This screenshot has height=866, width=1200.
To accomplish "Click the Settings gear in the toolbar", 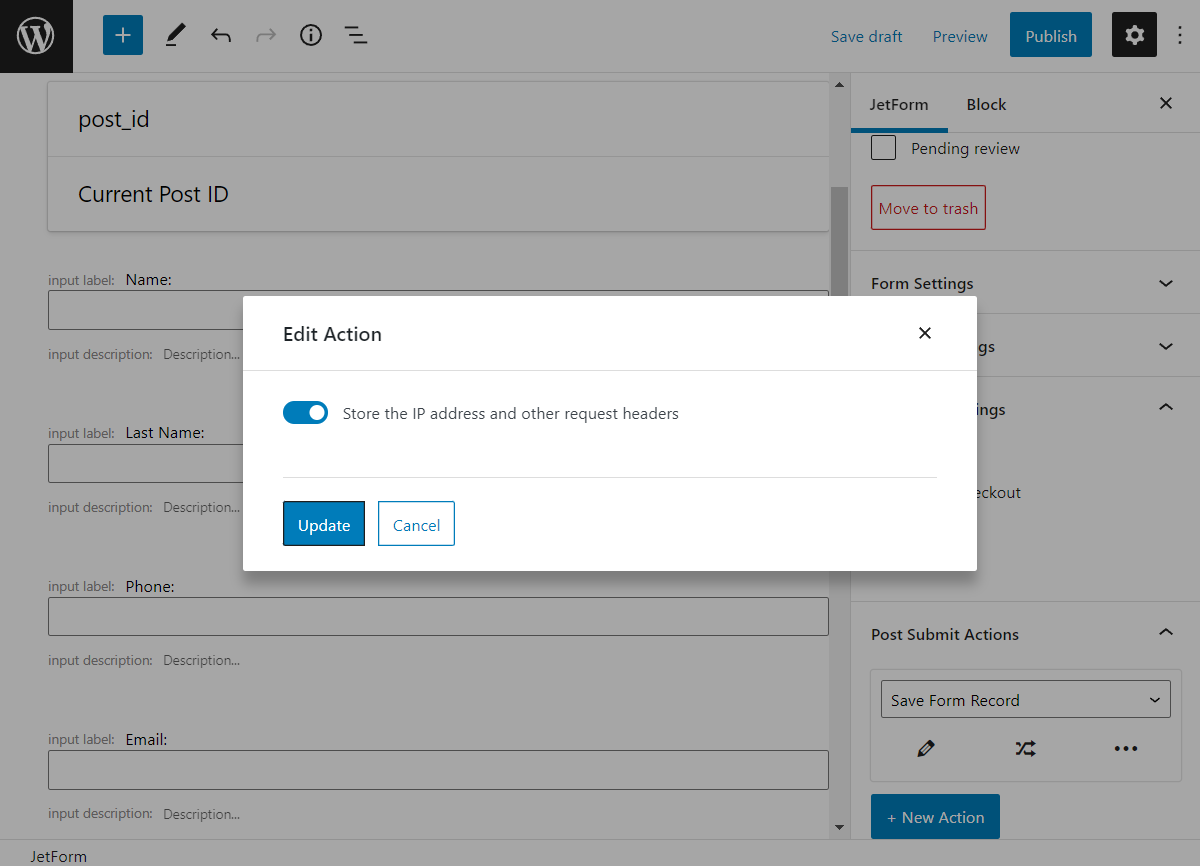I will (x=1134, y=34).
